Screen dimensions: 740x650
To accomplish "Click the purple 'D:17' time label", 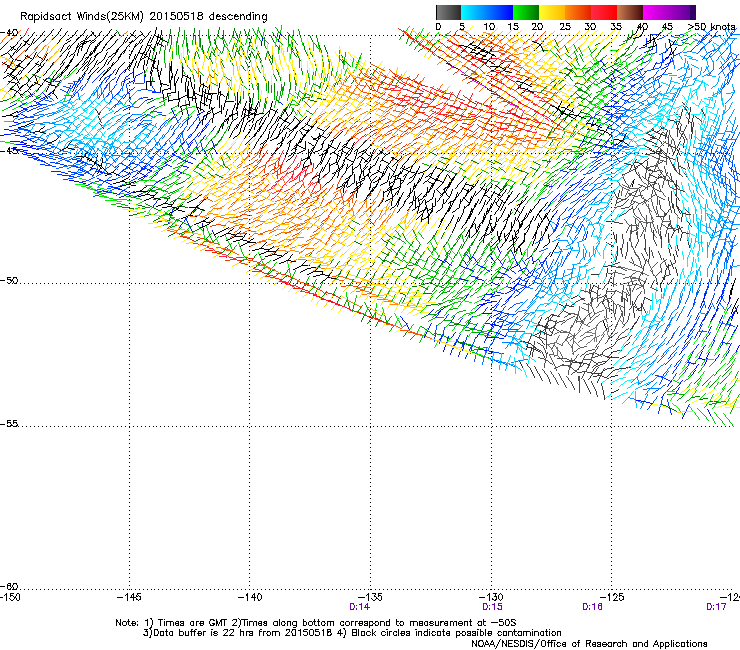I will pos(716,607).
